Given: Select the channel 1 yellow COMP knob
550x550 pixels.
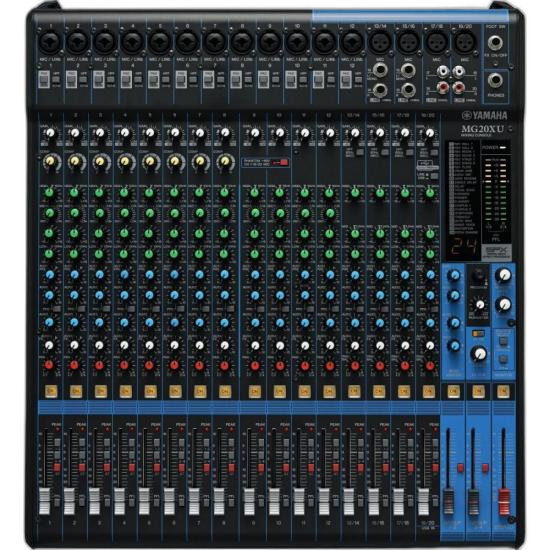Looking at the screenshot, I should tap(51, 162).
